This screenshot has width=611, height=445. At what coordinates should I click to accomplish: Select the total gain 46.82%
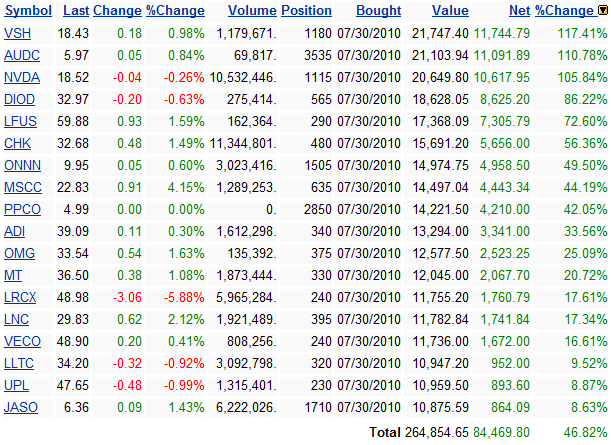pos(585,433)
